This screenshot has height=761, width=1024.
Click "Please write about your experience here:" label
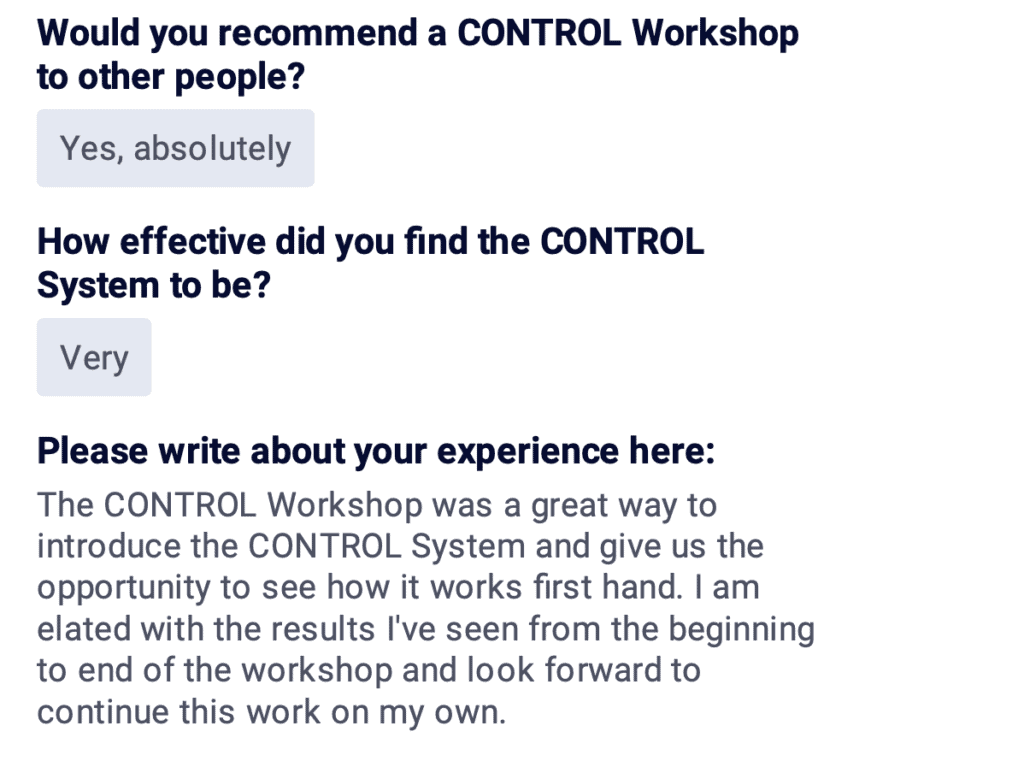coord(376,451)
